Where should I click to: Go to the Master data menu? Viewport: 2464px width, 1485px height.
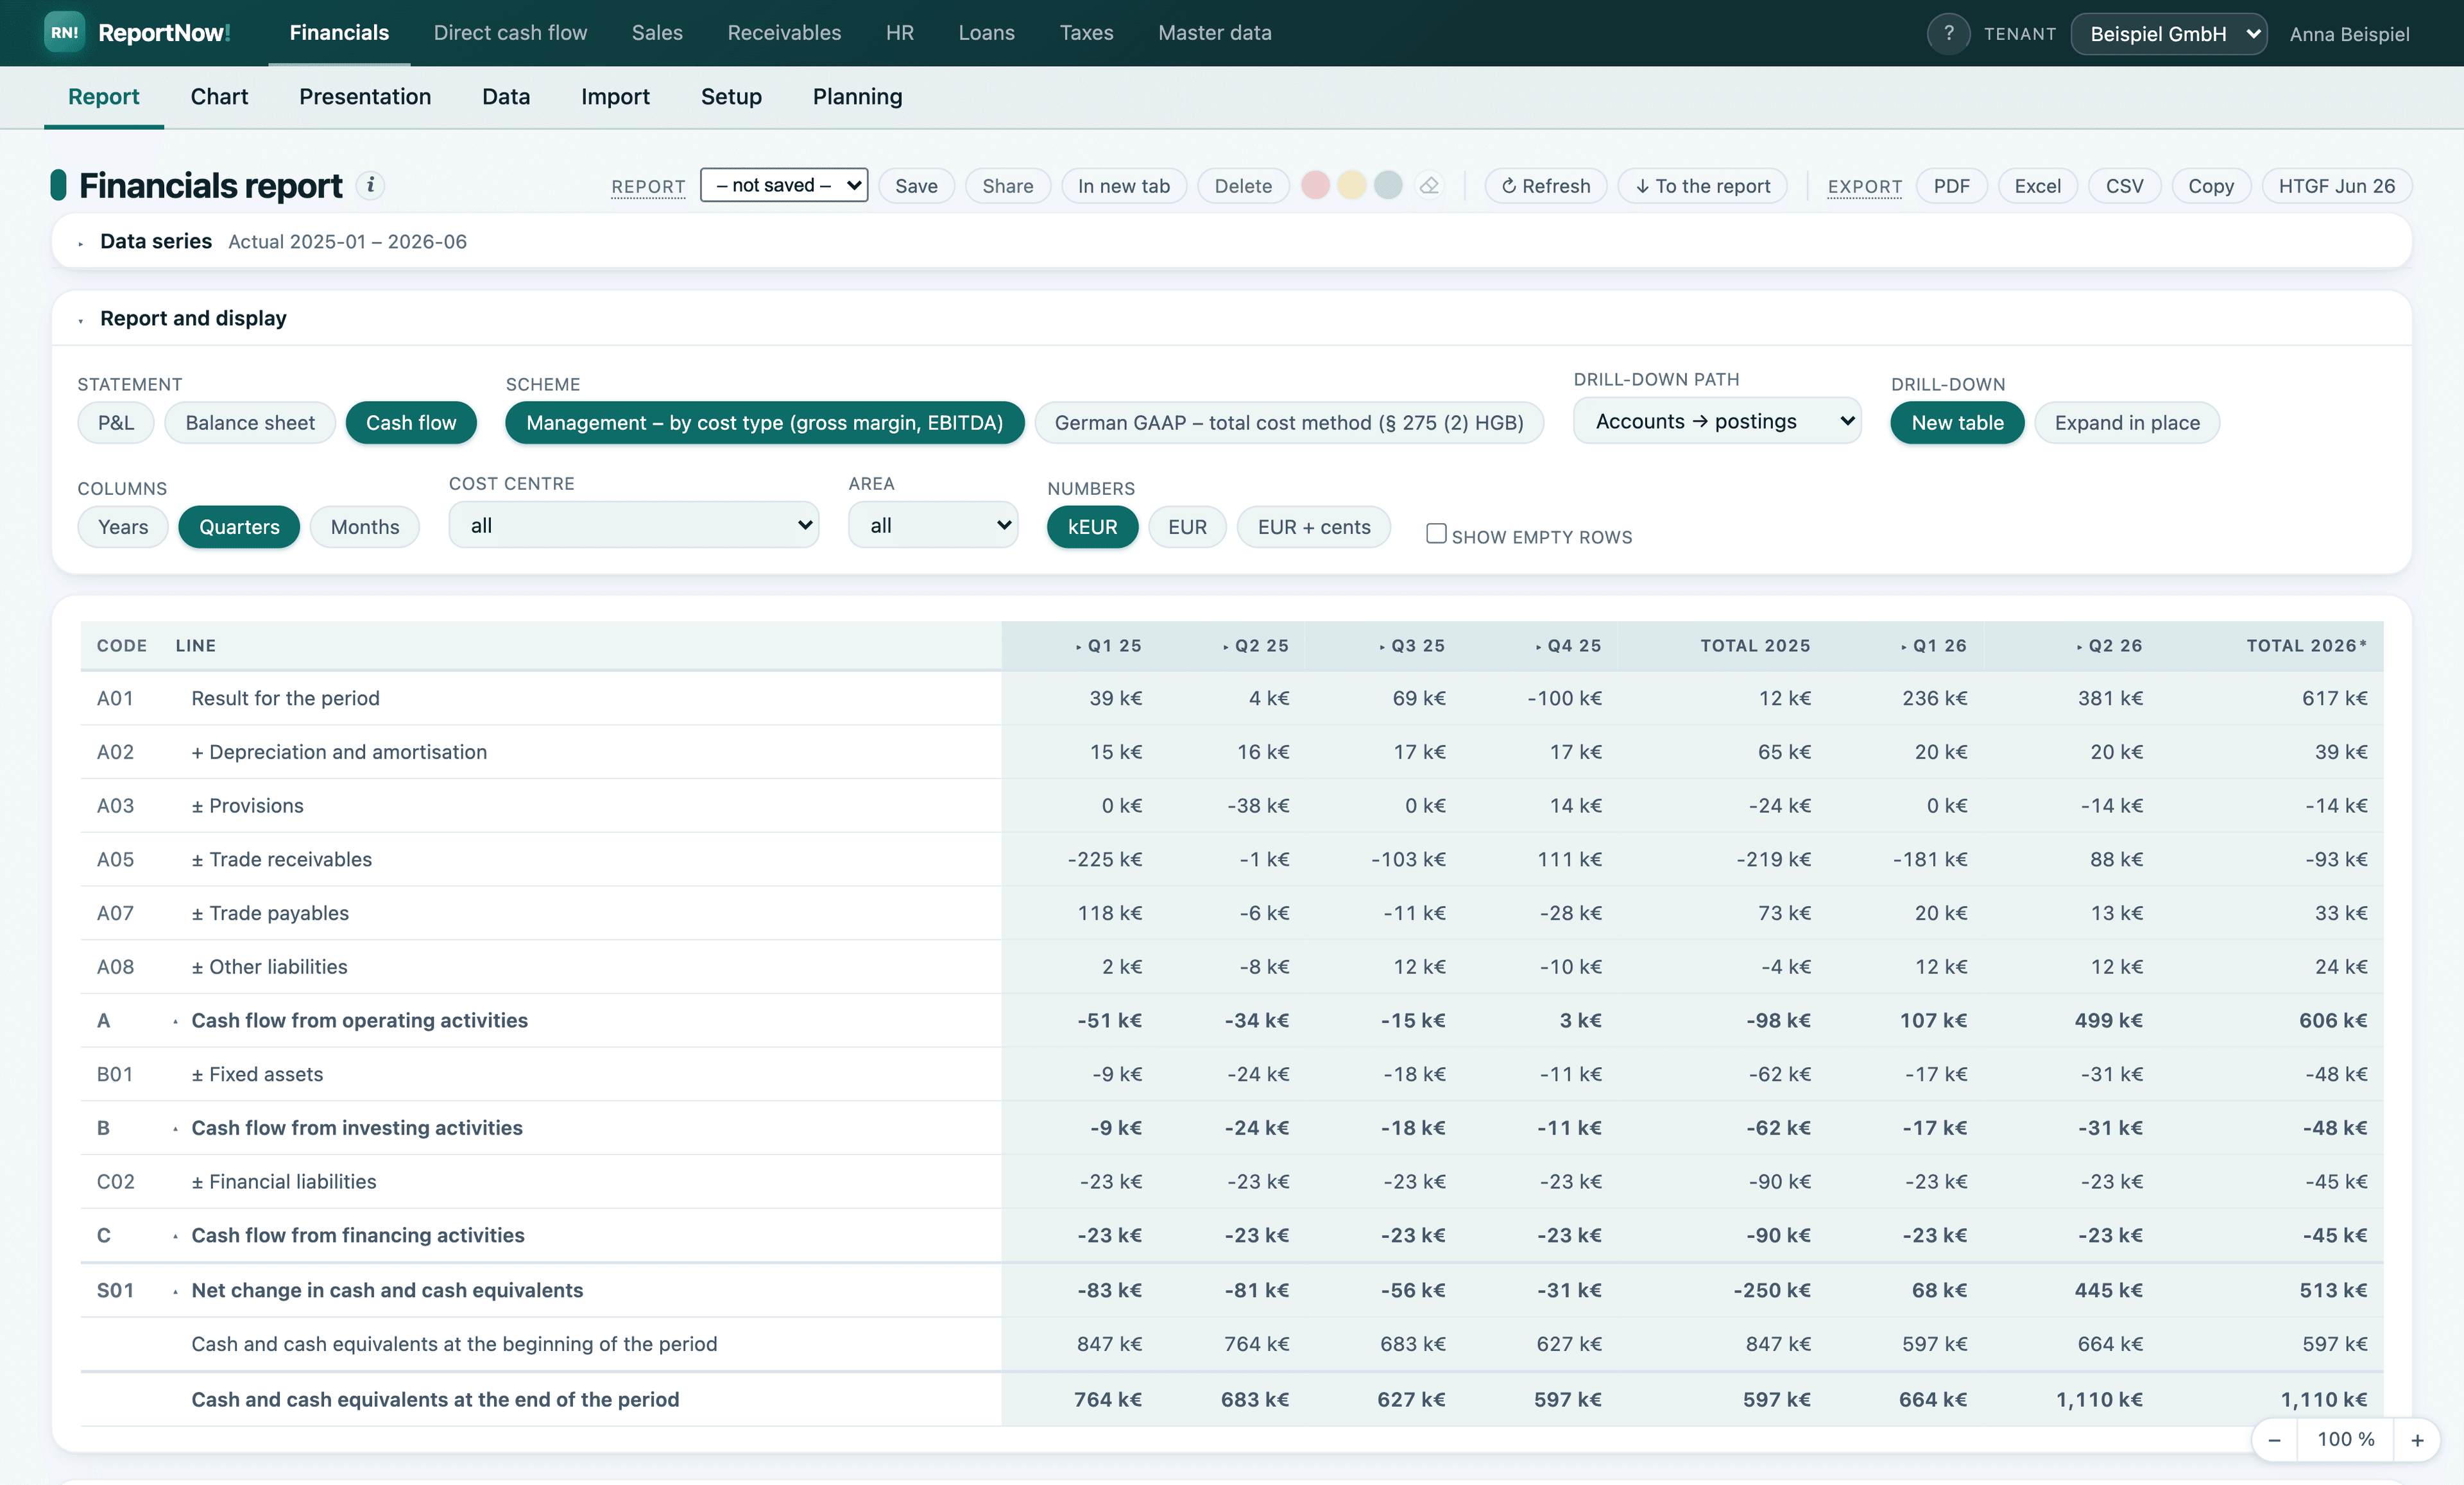tap(1214, 33)
